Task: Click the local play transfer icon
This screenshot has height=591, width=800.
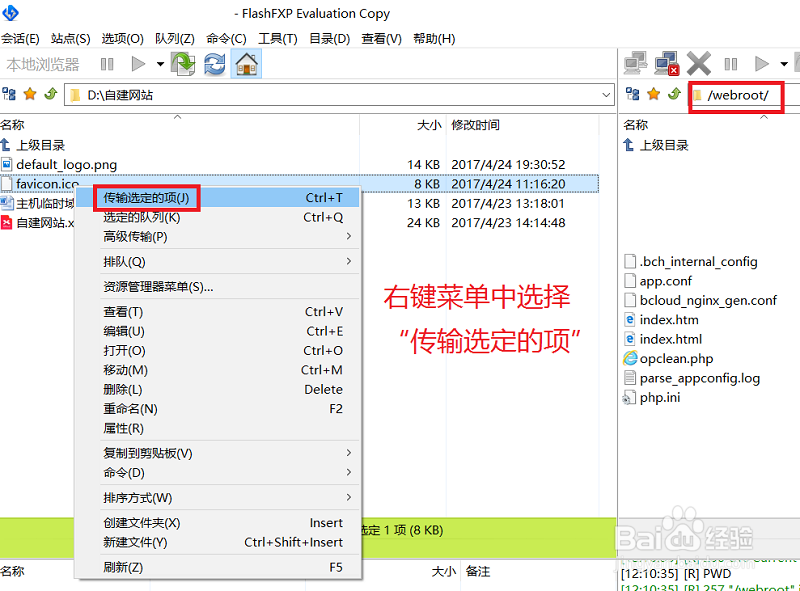Action: 138,64
